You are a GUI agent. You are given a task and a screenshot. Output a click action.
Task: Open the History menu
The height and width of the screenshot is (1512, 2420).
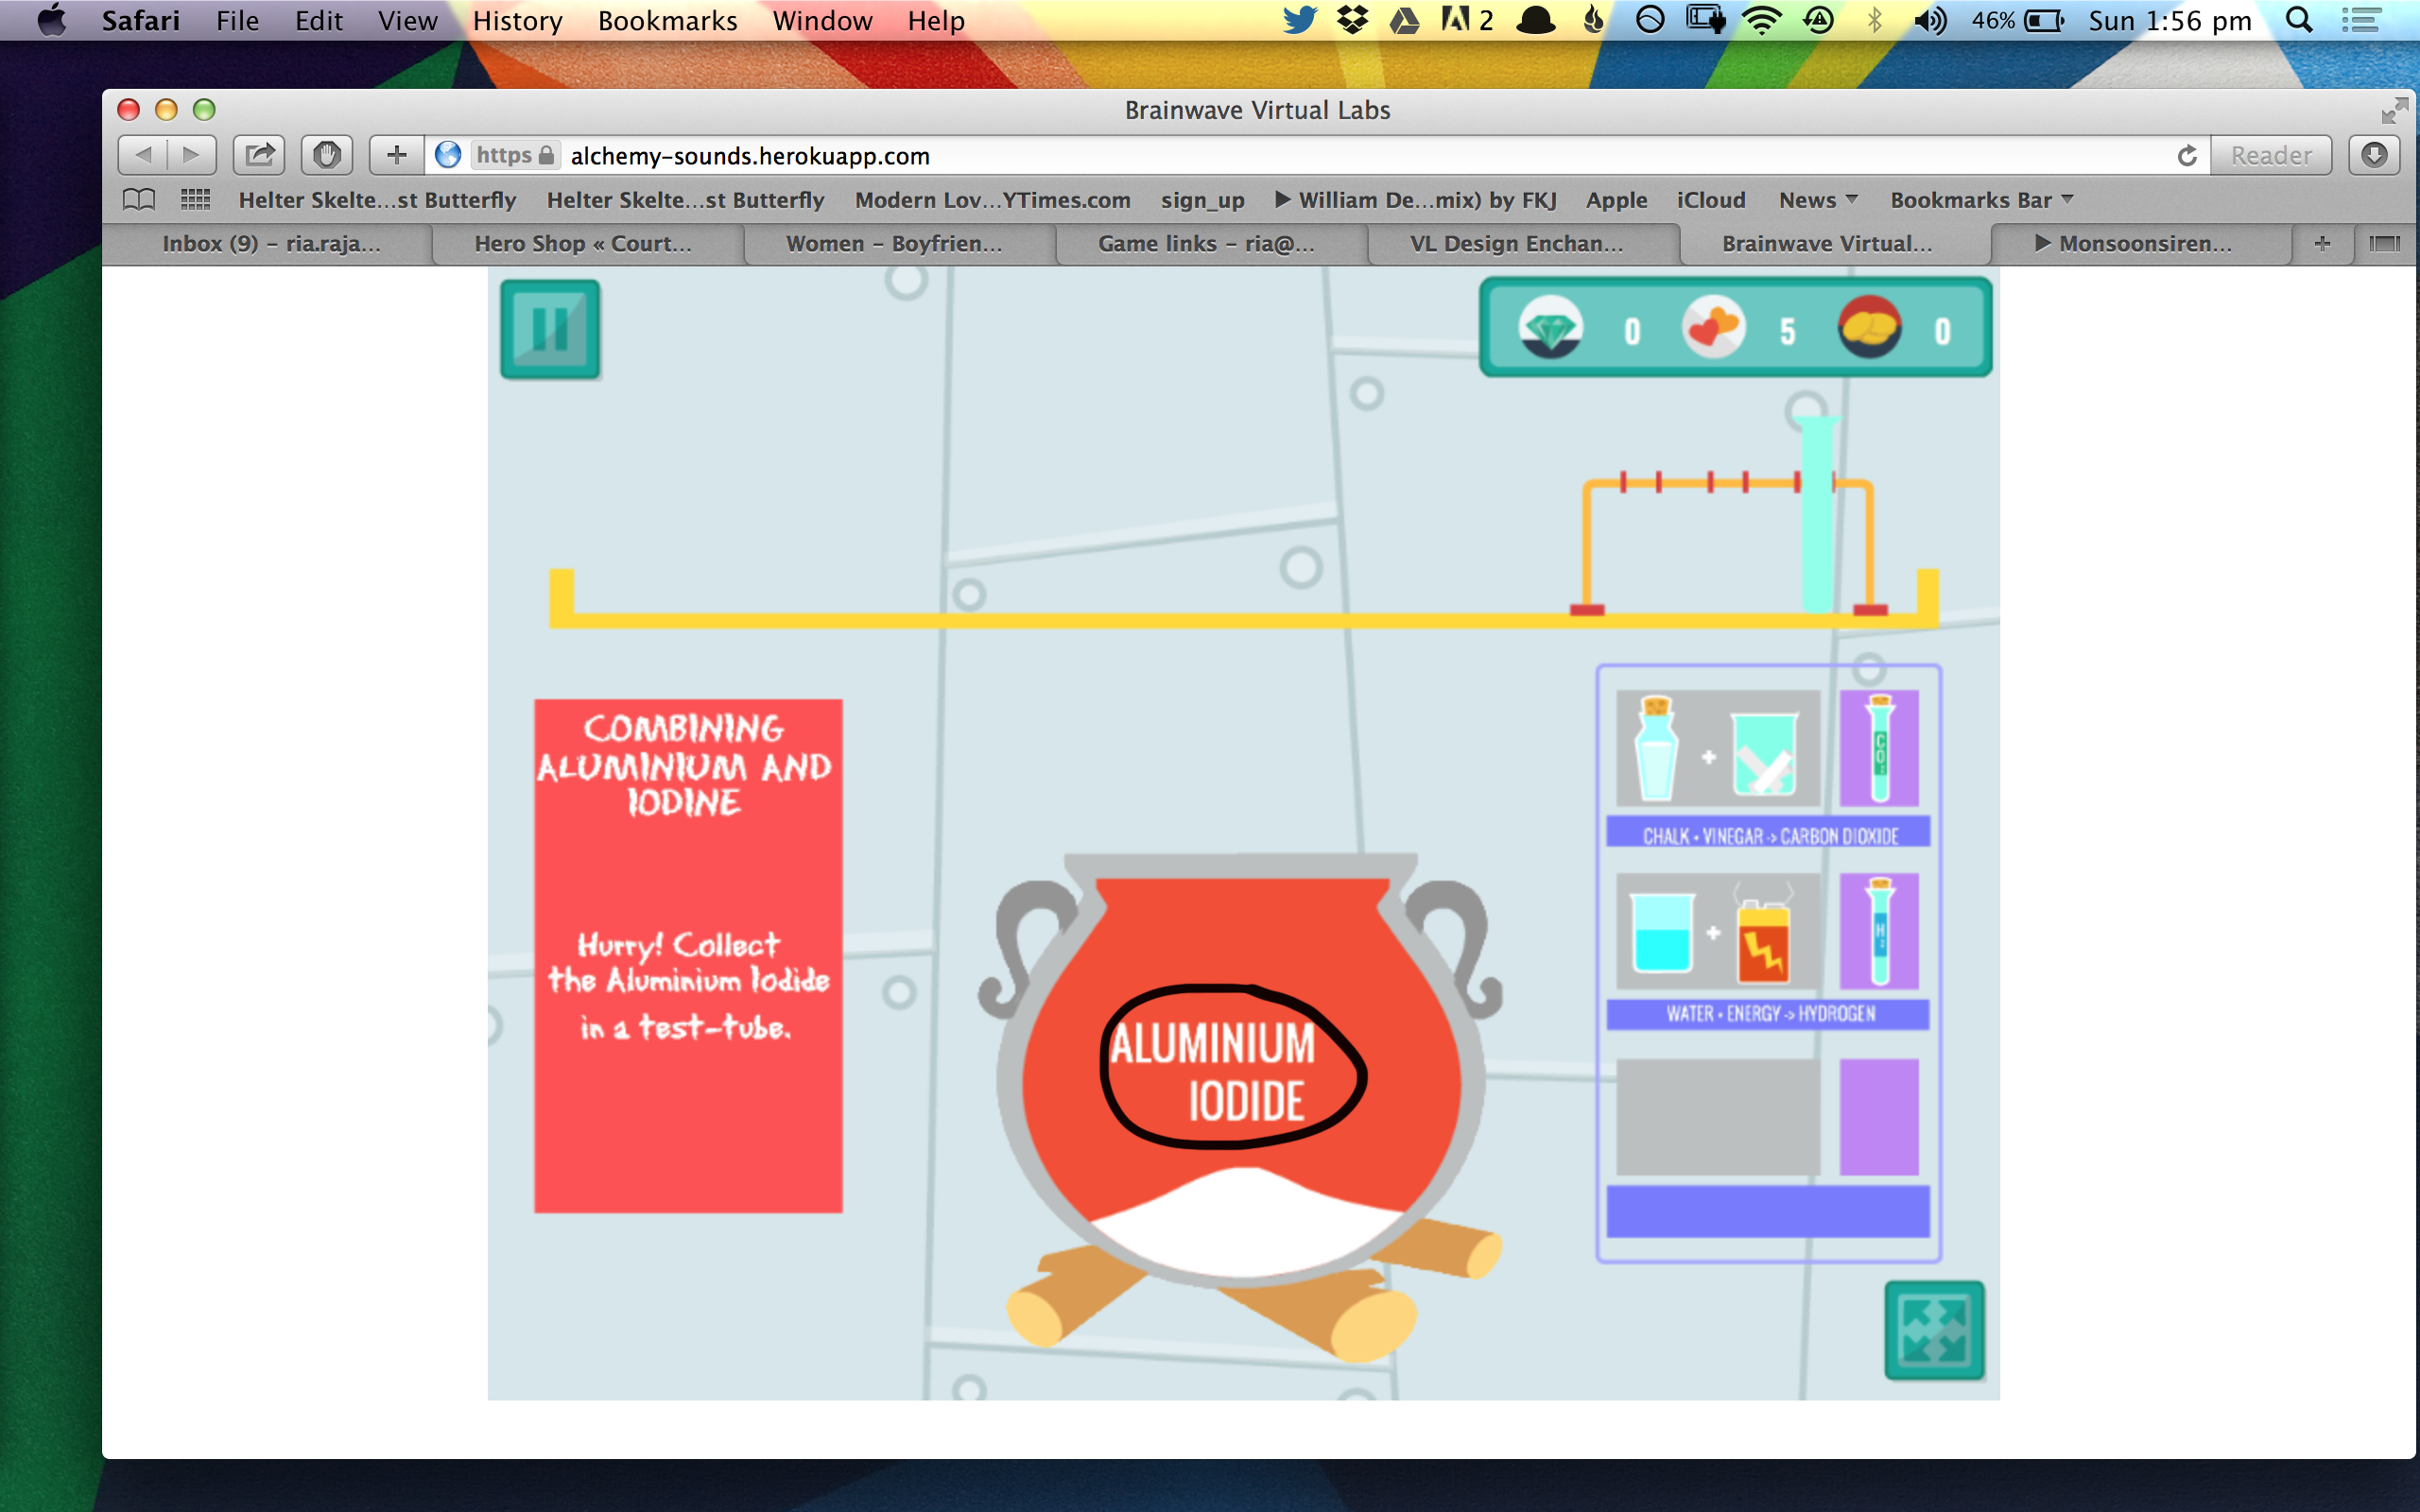(x=517, y=20)
